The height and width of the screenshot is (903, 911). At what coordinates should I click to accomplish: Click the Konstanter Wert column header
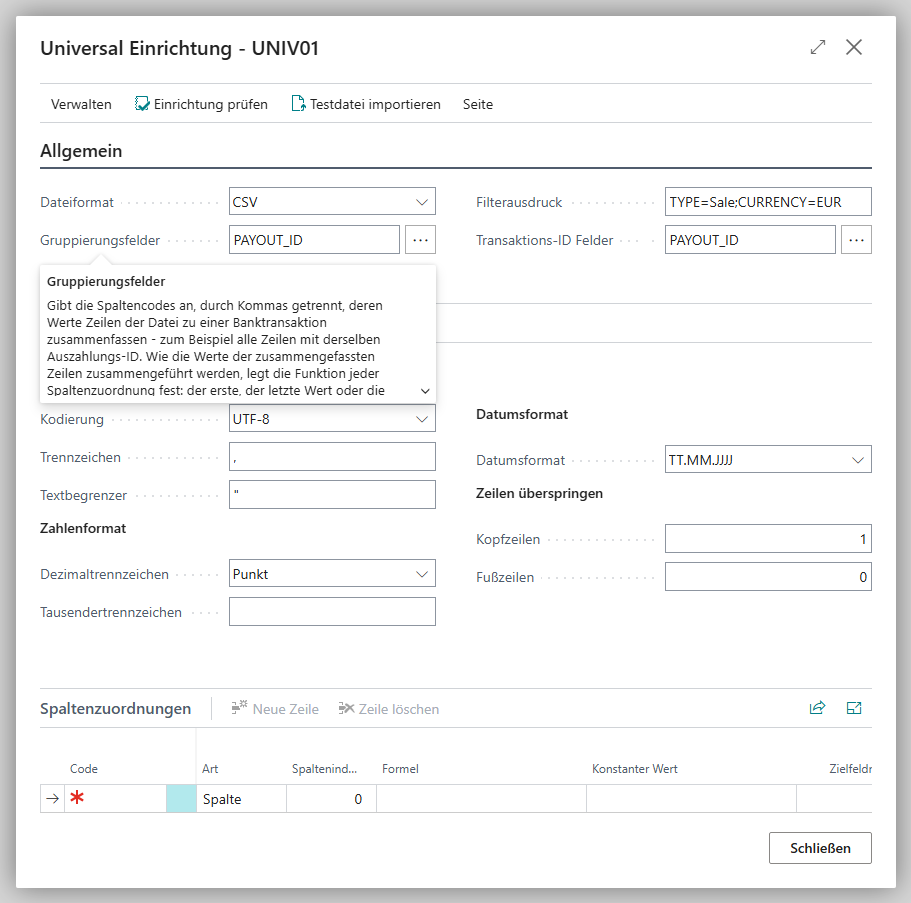tap(634, 769)
